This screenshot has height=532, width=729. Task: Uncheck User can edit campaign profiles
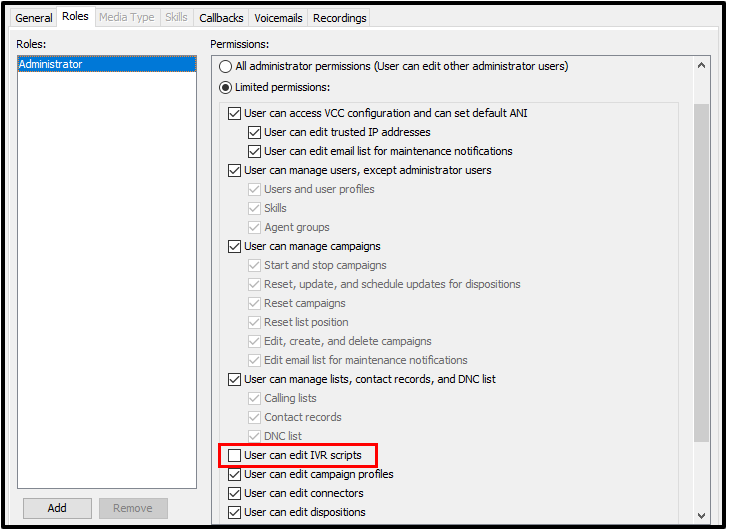[235, 475]
